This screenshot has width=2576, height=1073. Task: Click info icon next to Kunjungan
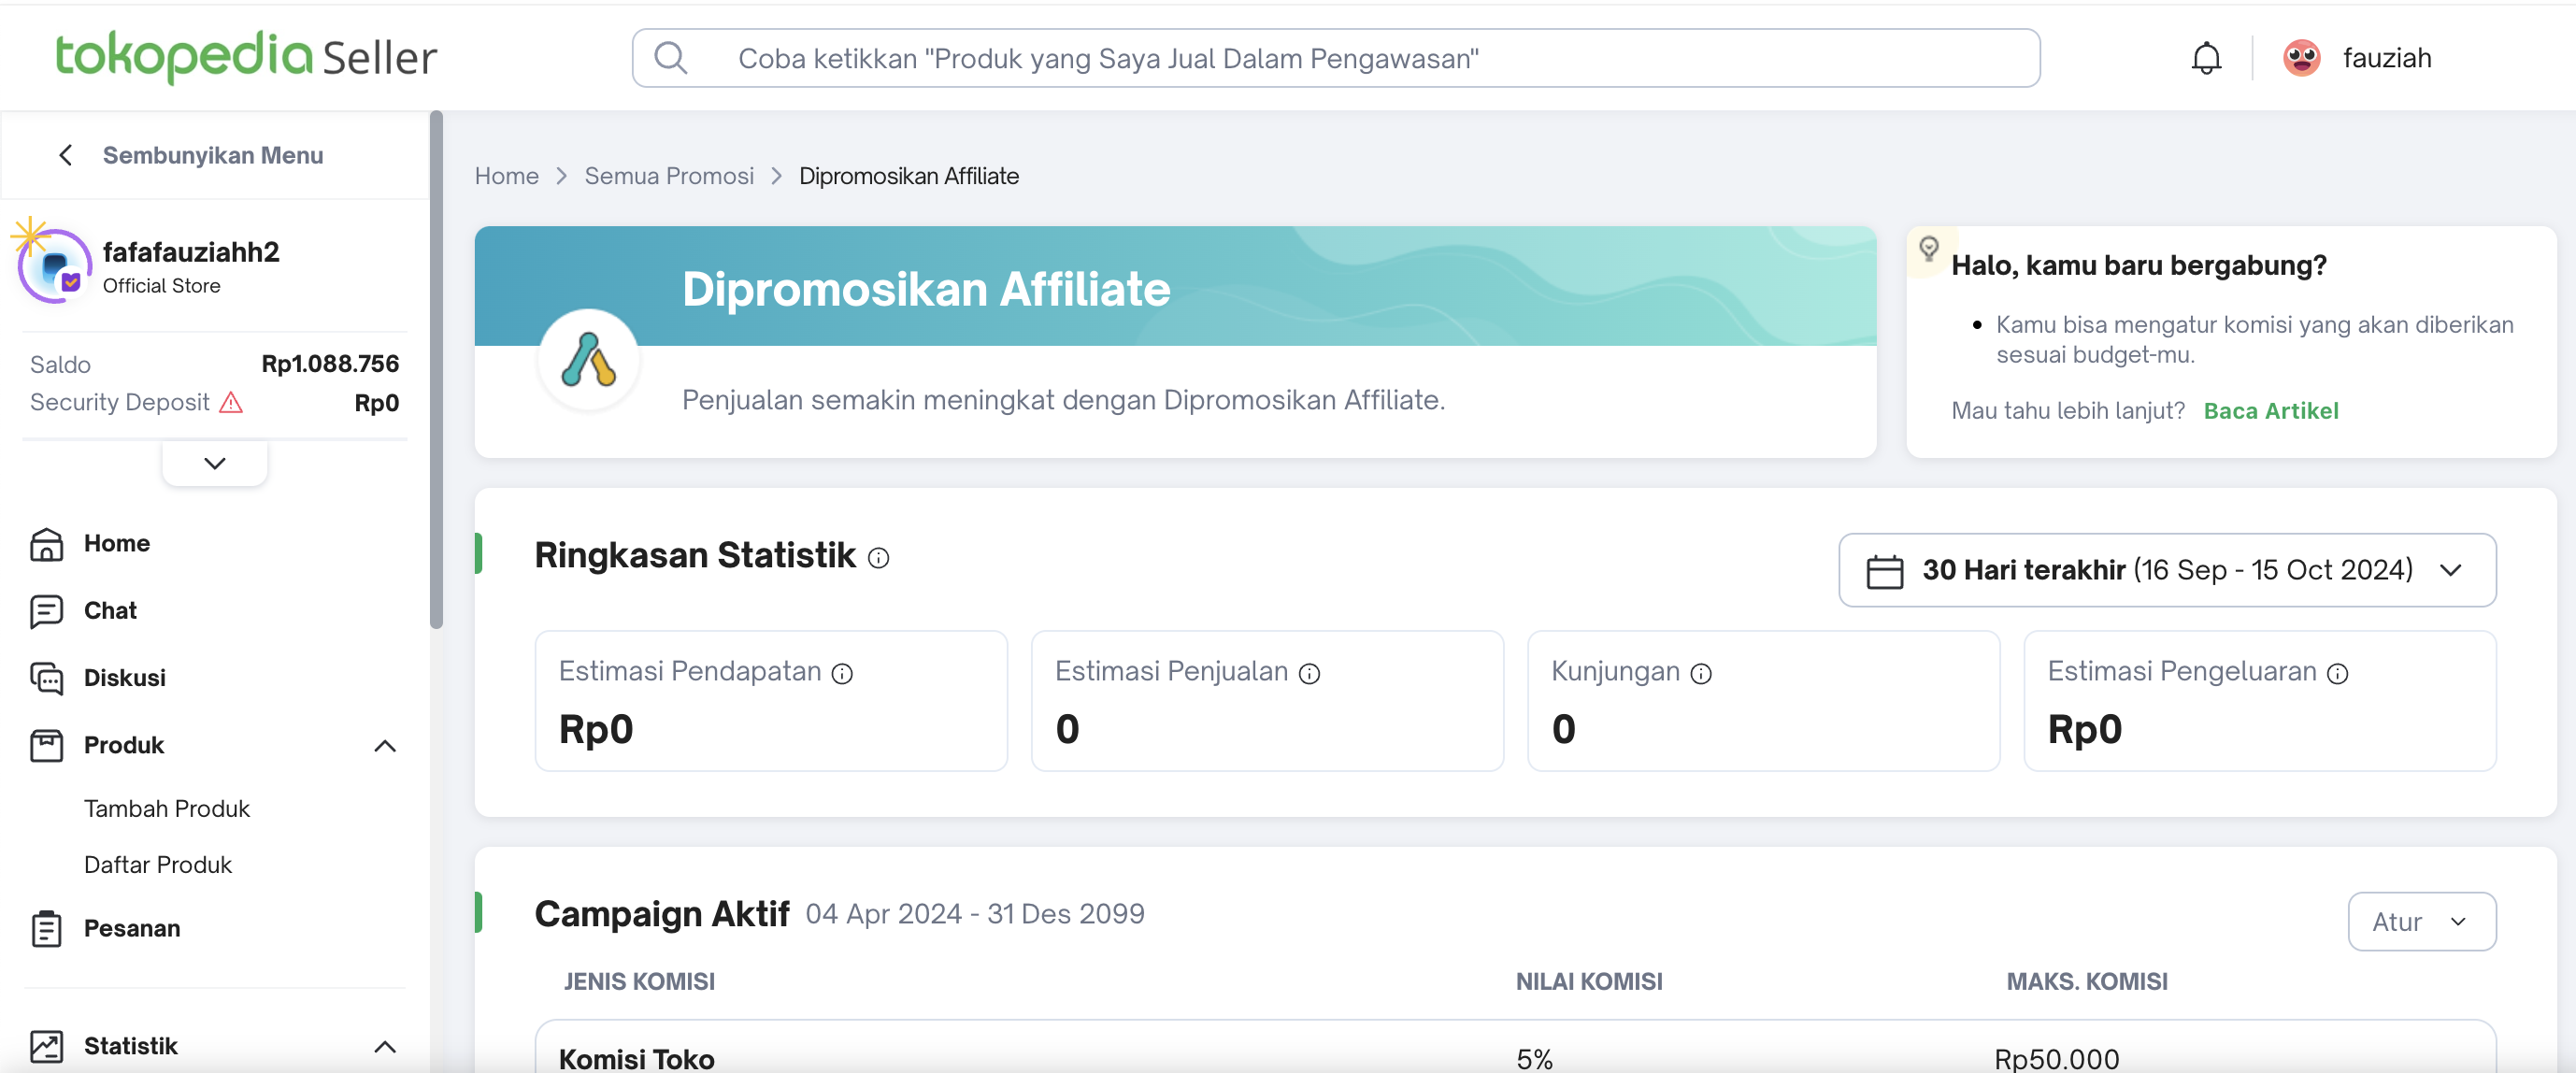pos(1701,674)
